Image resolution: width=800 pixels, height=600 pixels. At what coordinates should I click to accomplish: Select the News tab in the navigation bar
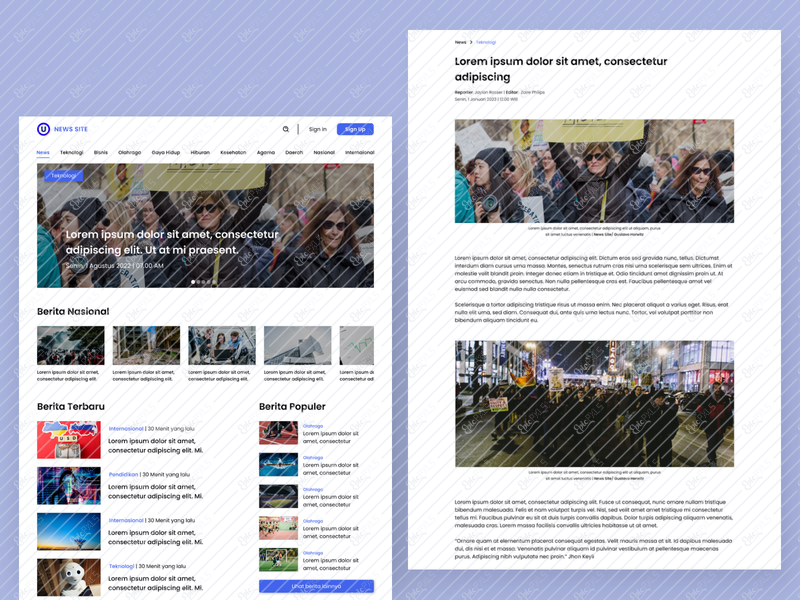pos(43,152)
